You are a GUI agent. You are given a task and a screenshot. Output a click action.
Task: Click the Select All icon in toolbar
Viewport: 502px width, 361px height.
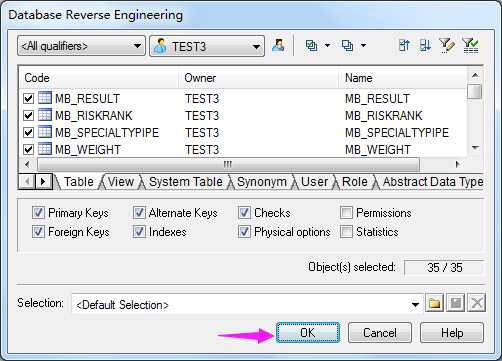click(x=311, y=46)
